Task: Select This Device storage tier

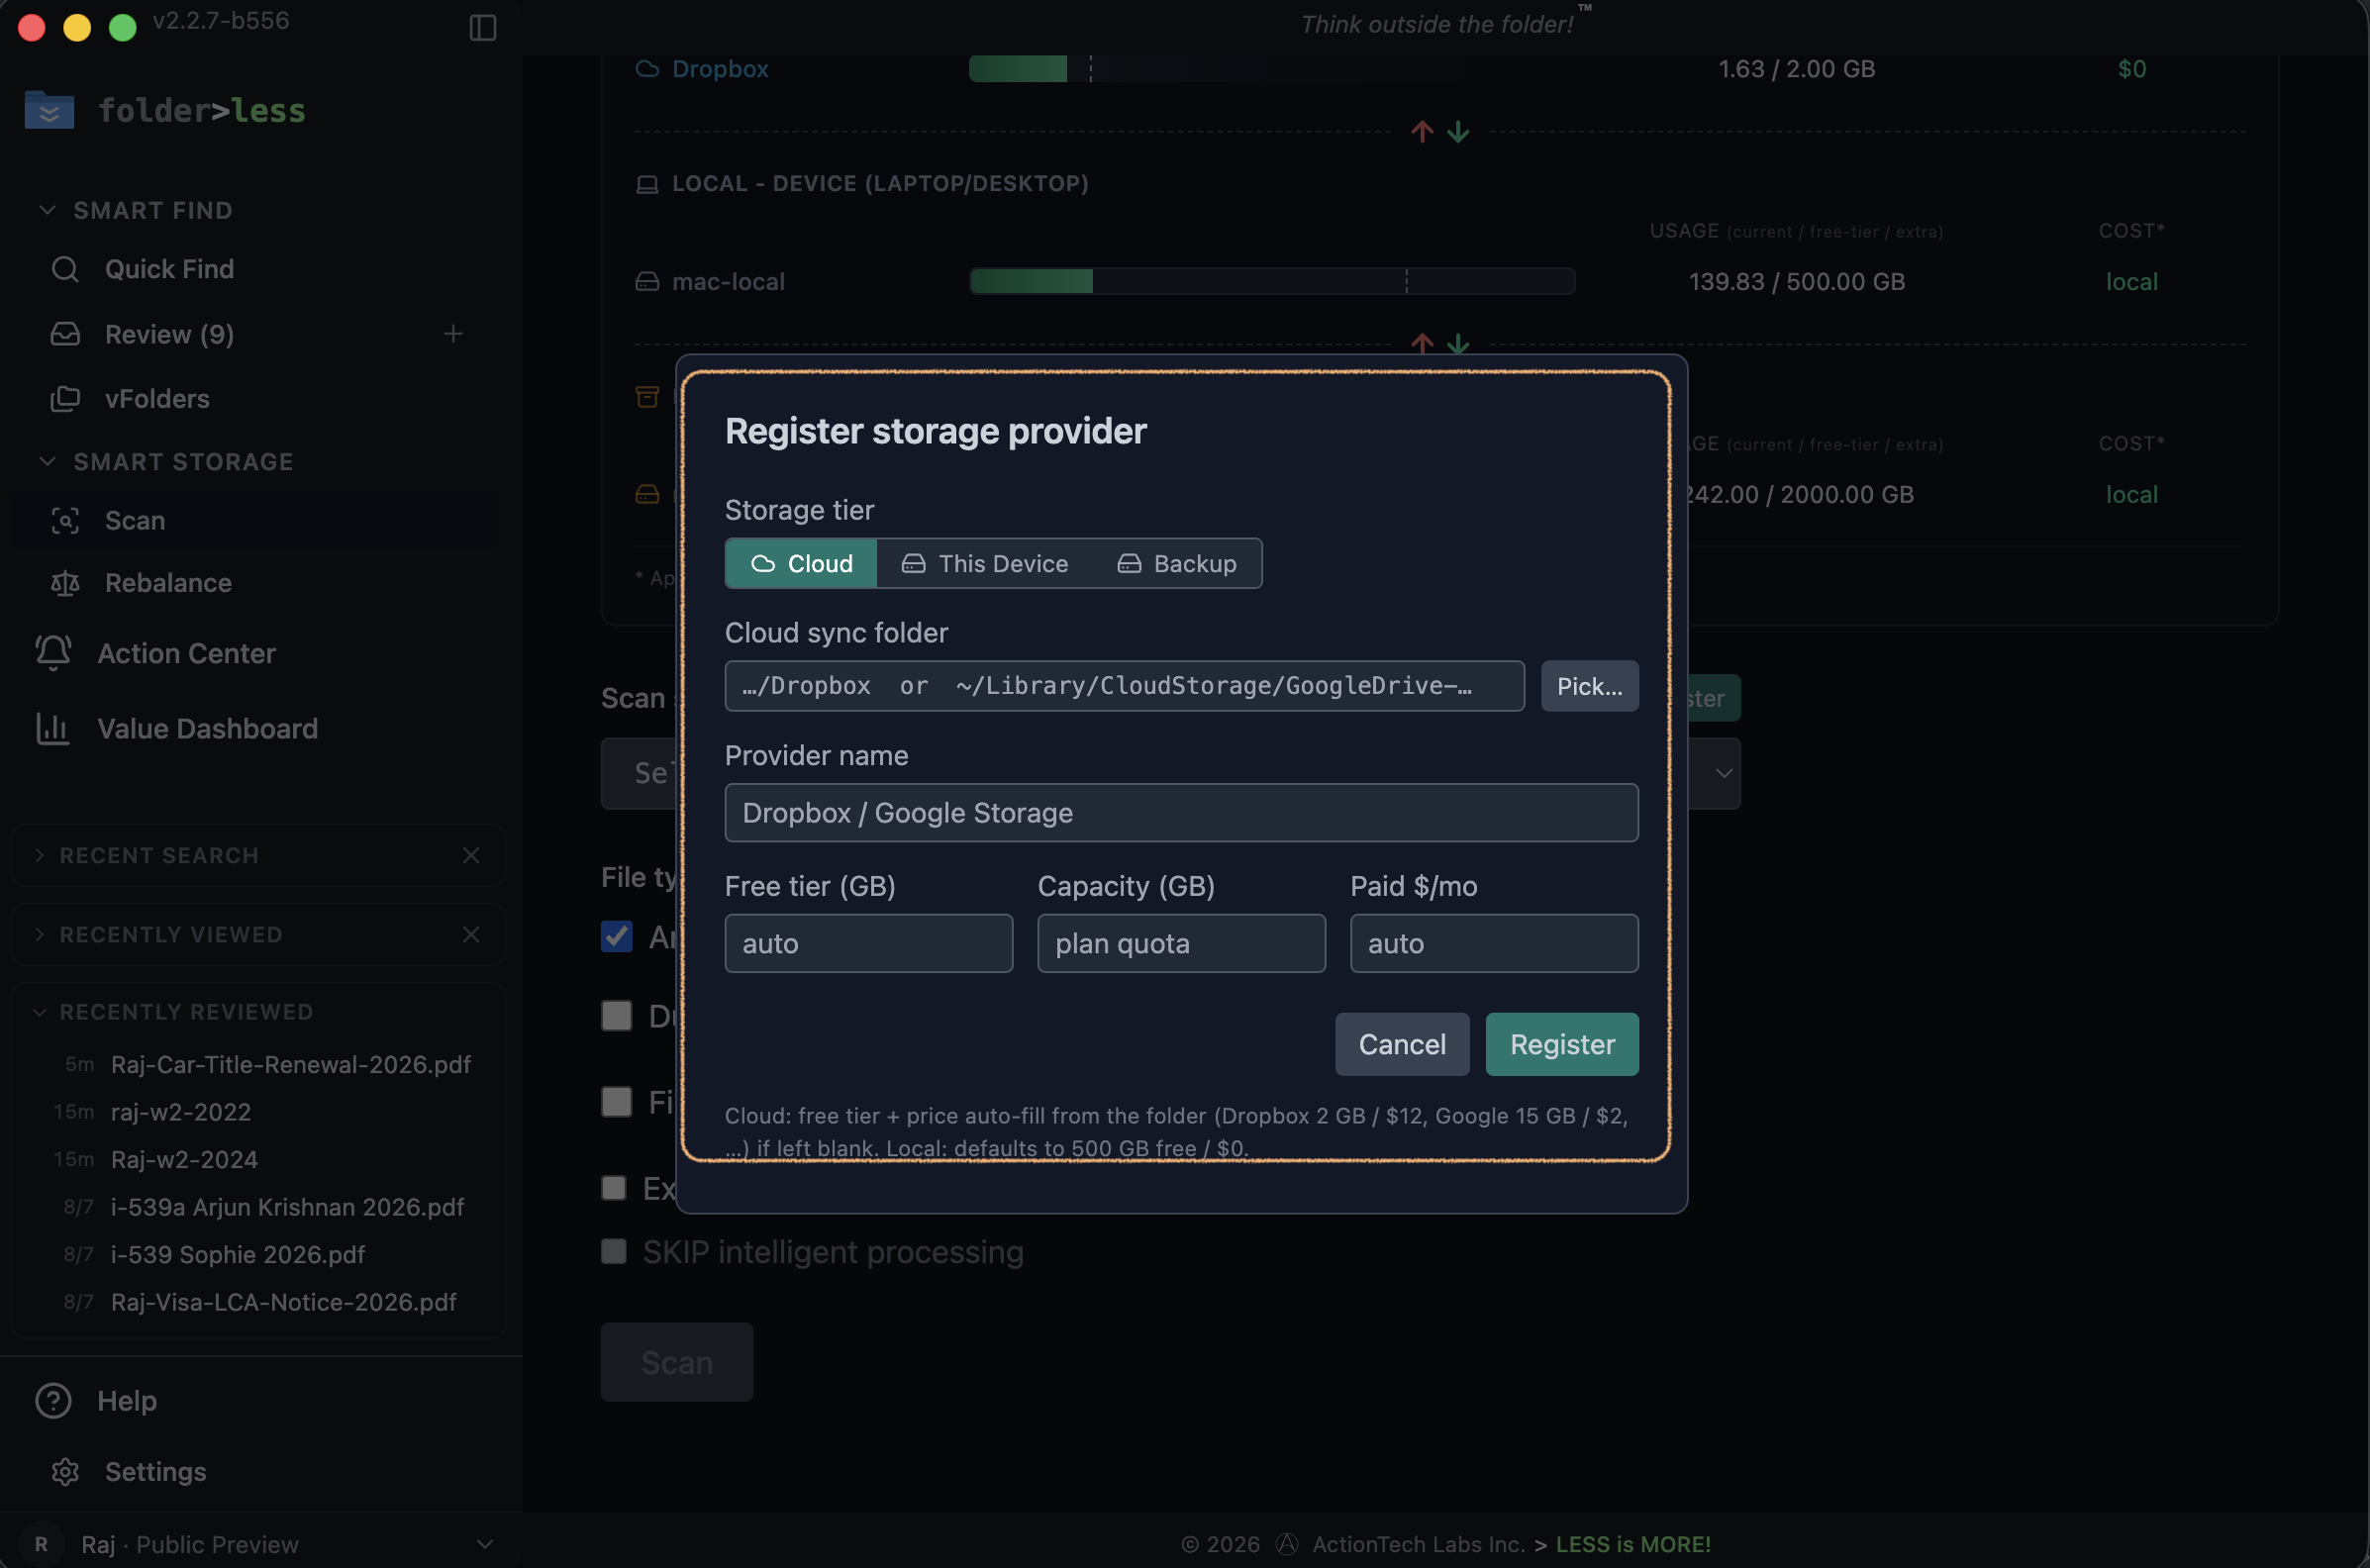Action: click(985, 564)
